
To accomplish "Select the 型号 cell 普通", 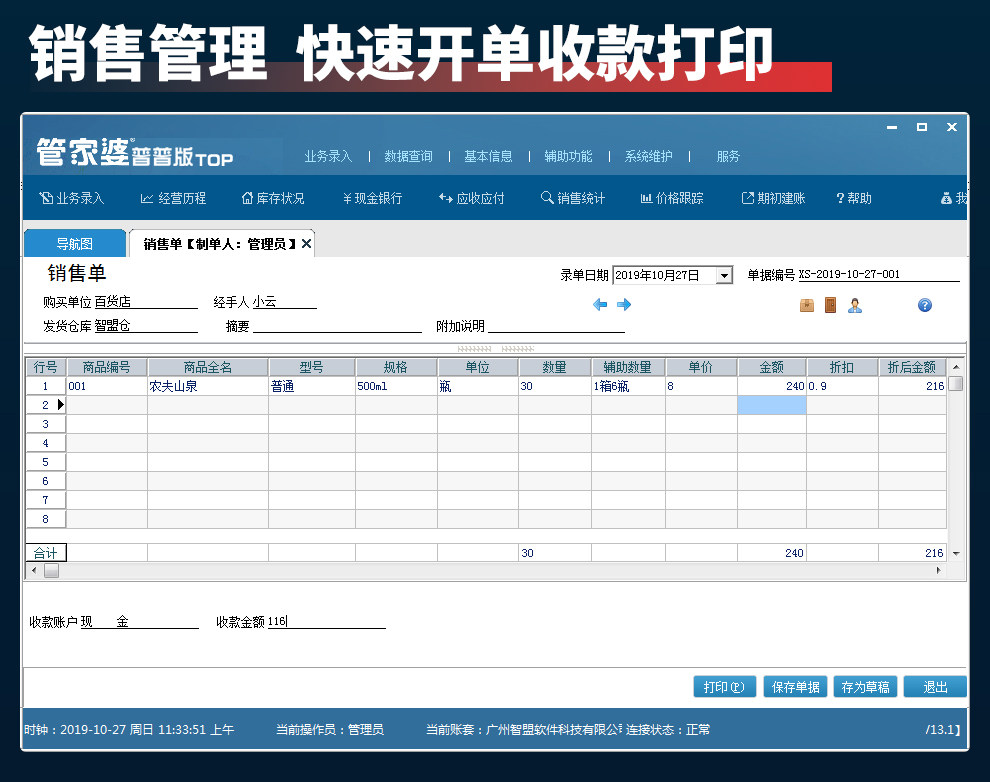I will [x=312, y=386].
